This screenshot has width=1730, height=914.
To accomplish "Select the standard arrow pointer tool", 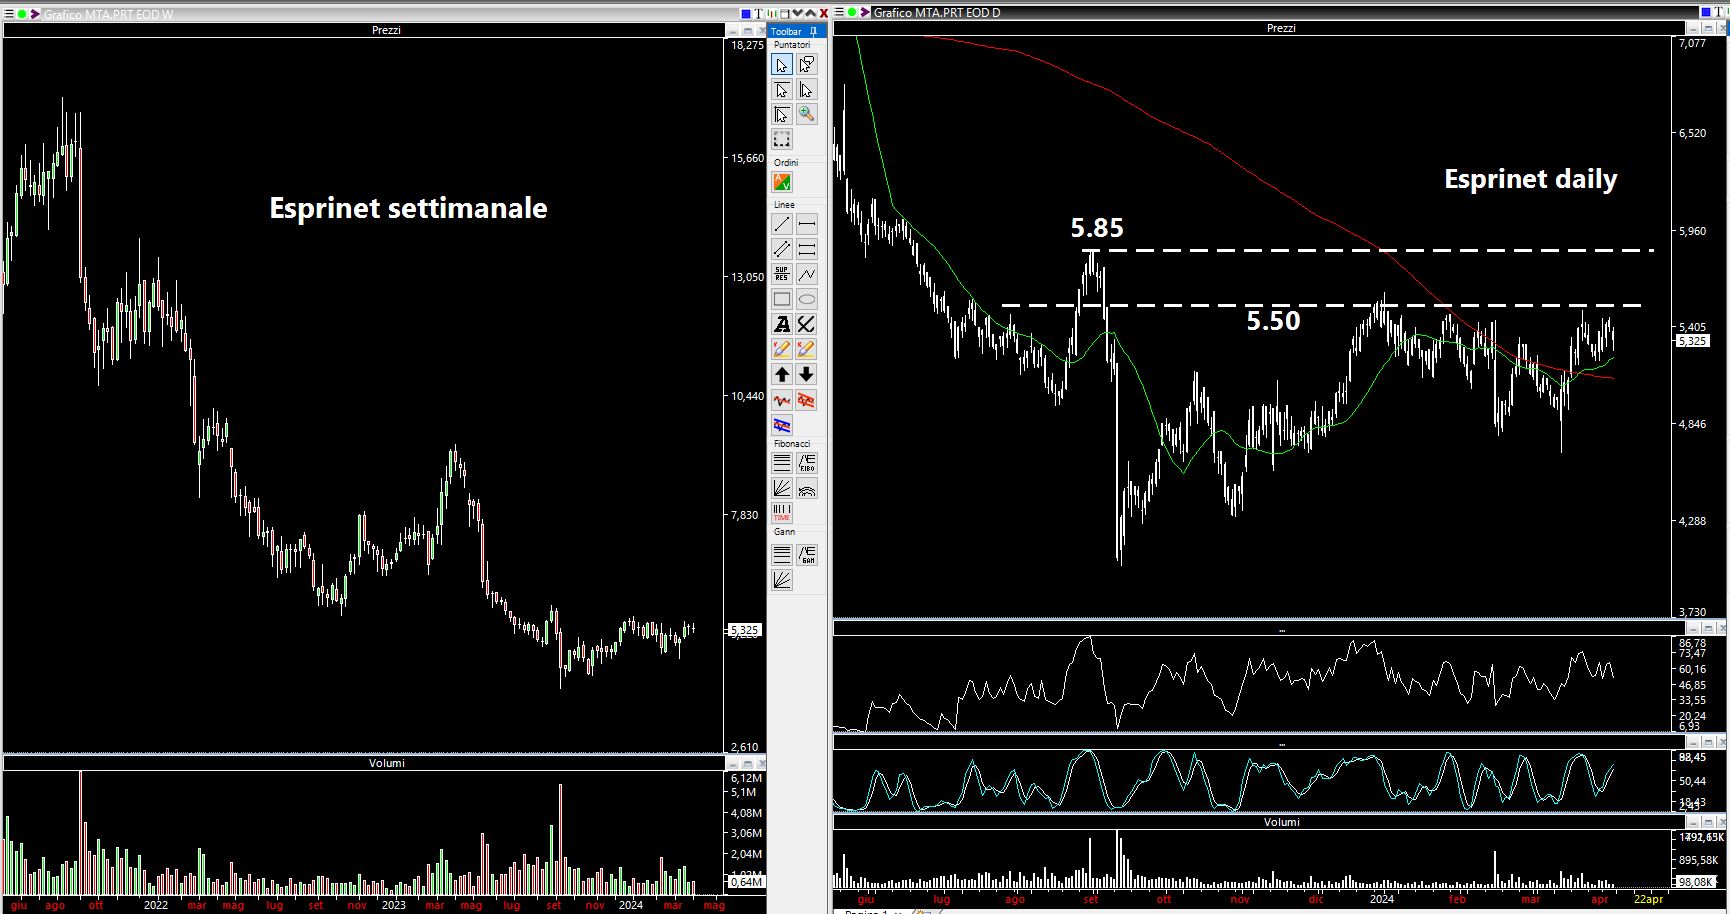I will tap(782, 65).
